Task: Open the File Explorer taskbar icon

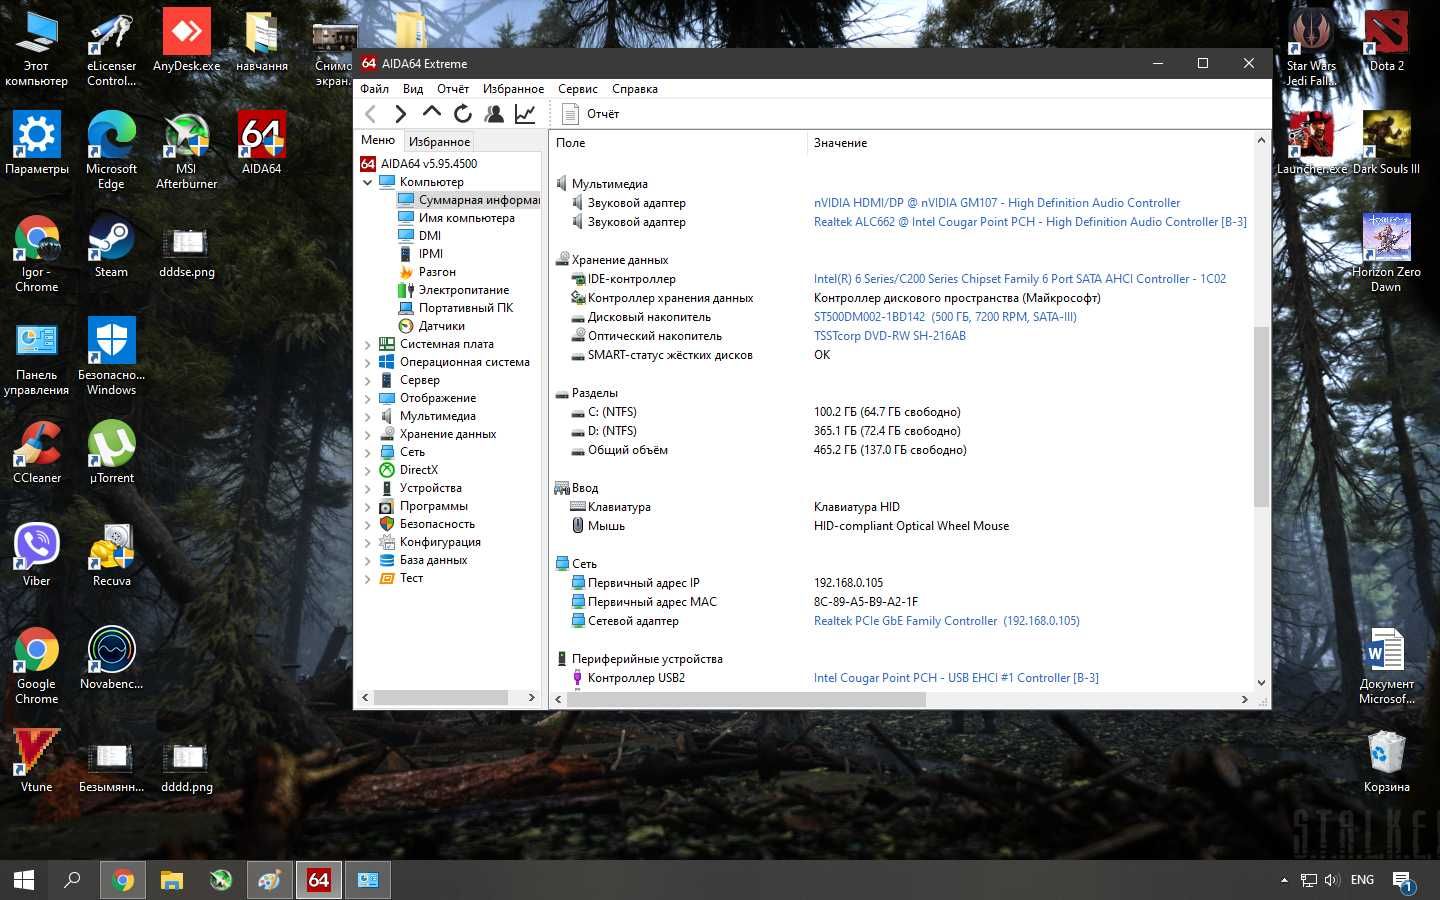Action: click(172, 880)
